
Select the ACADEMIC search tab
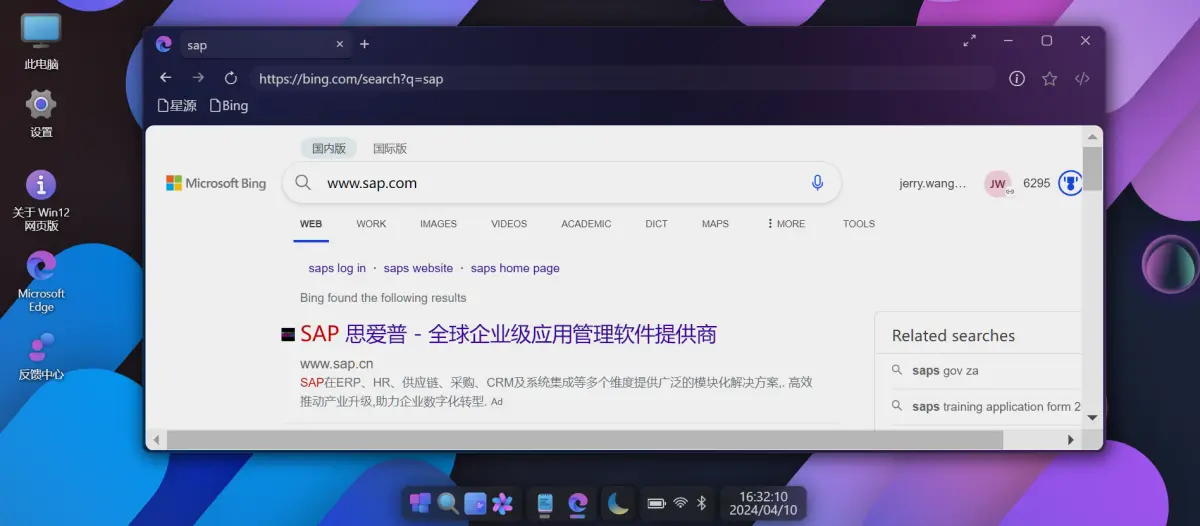tap(586, 224)
